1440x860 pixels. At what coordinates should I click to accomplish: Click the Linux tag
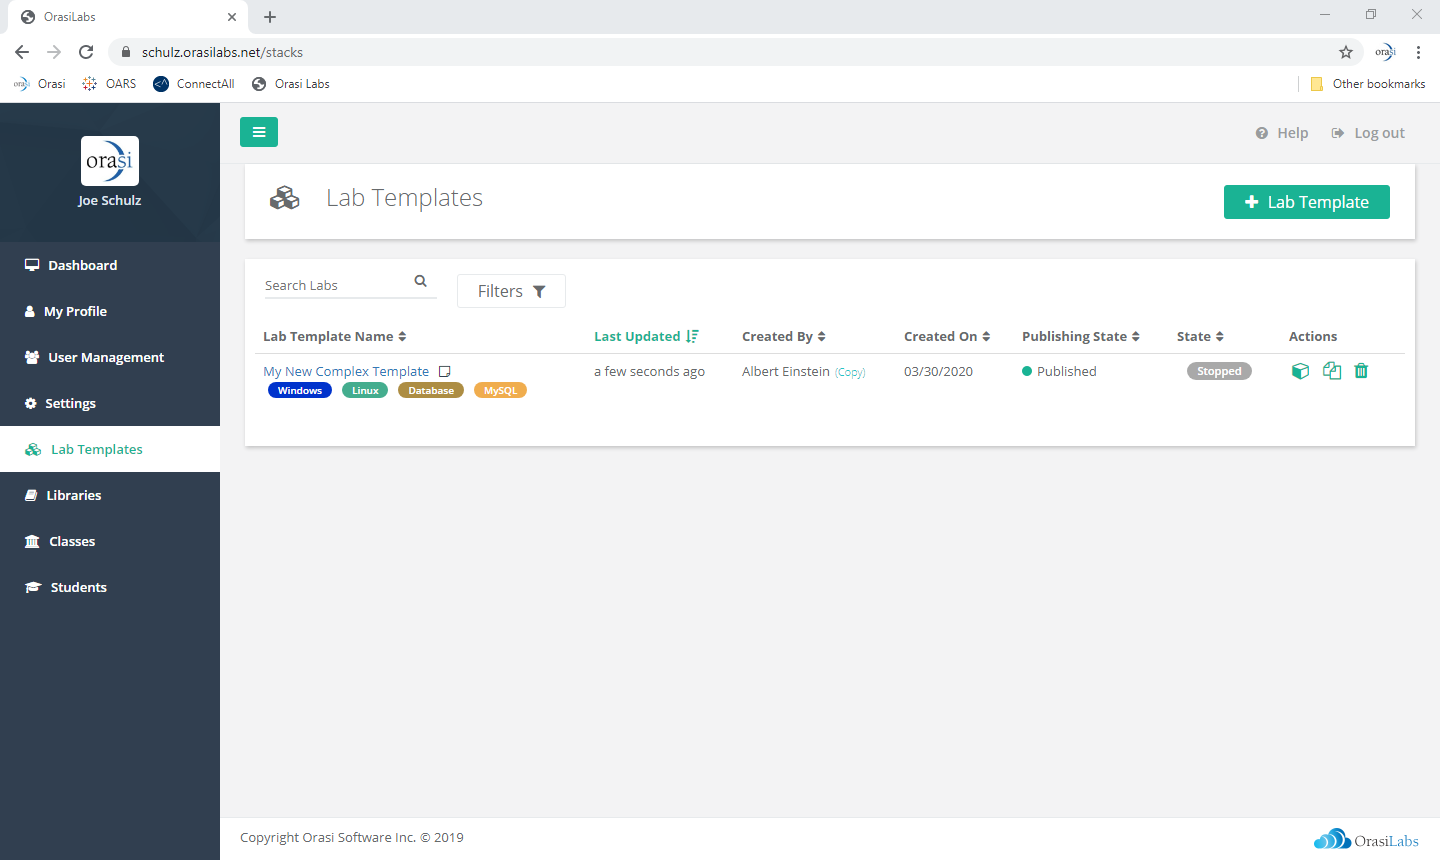[x=365, y=390]
